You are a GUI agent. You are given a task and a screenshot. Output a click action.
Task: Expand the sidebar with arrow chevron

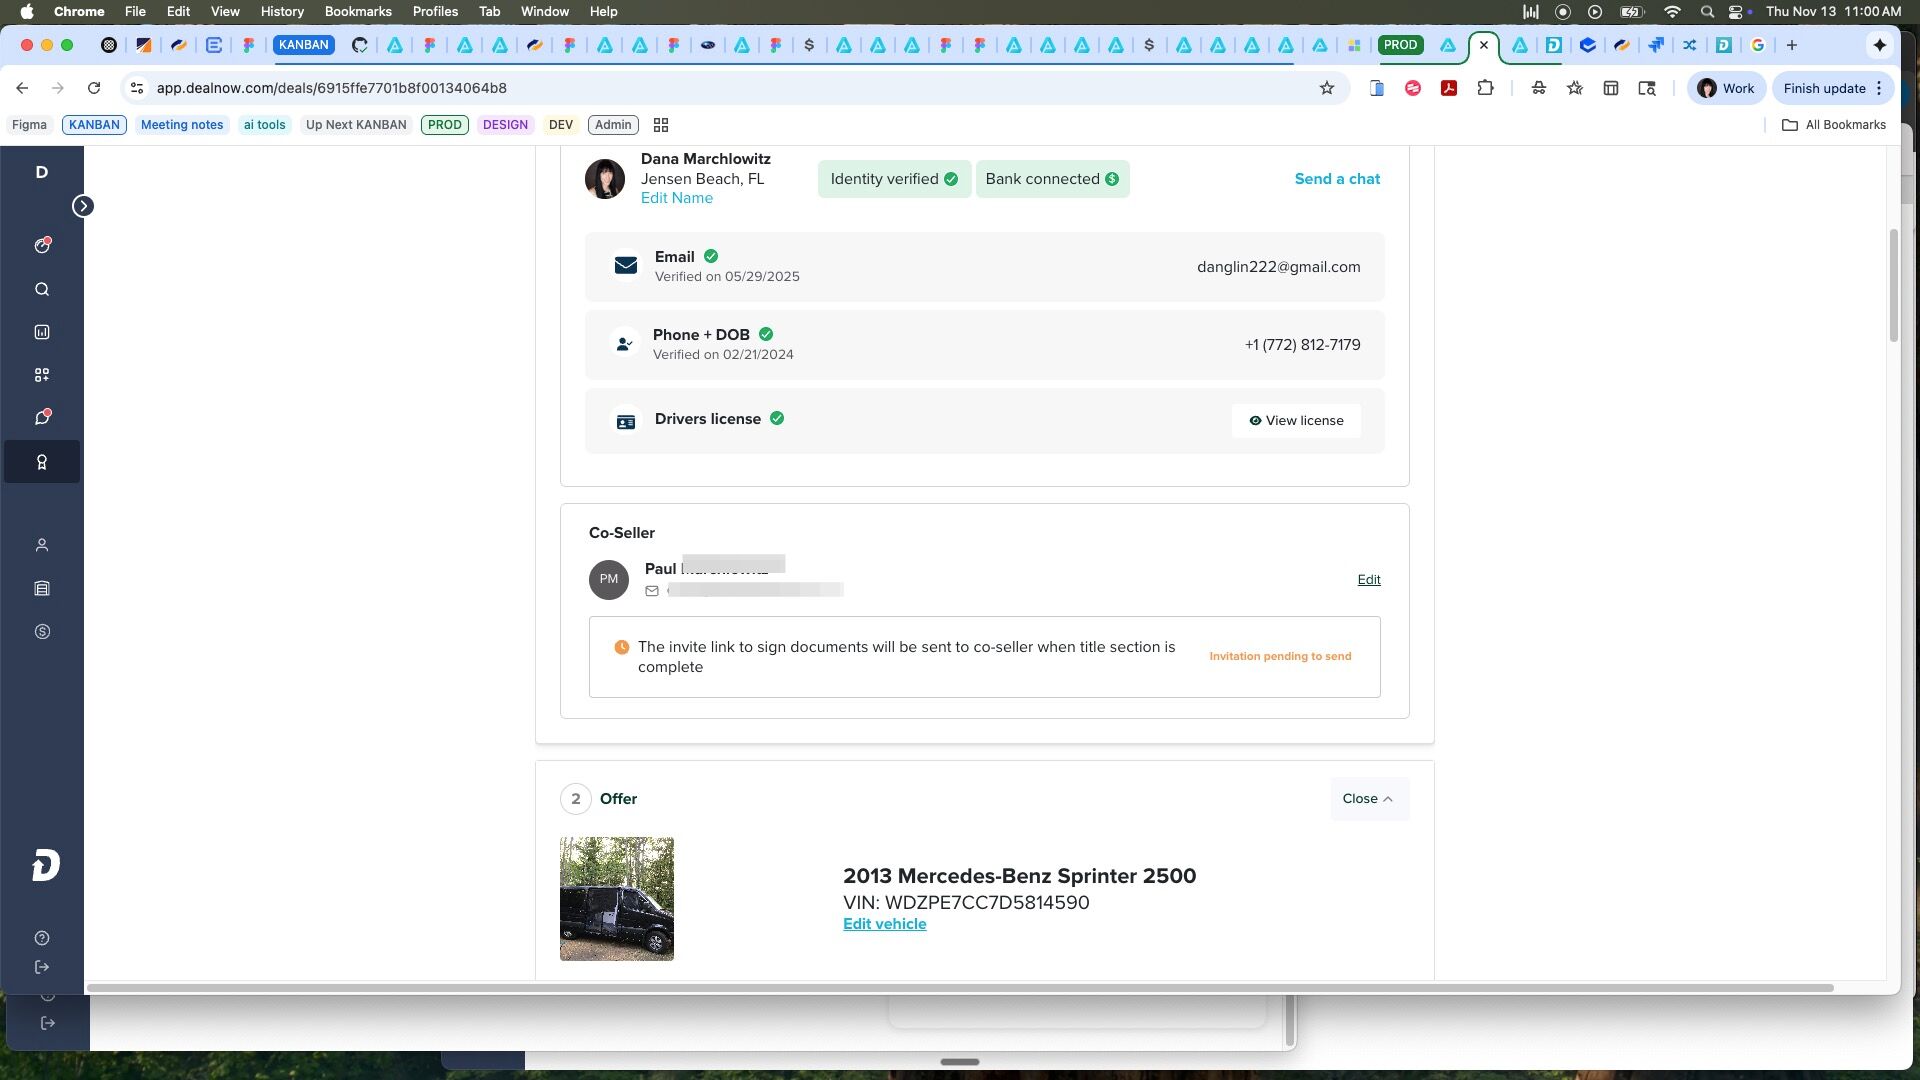click(83, 206)
